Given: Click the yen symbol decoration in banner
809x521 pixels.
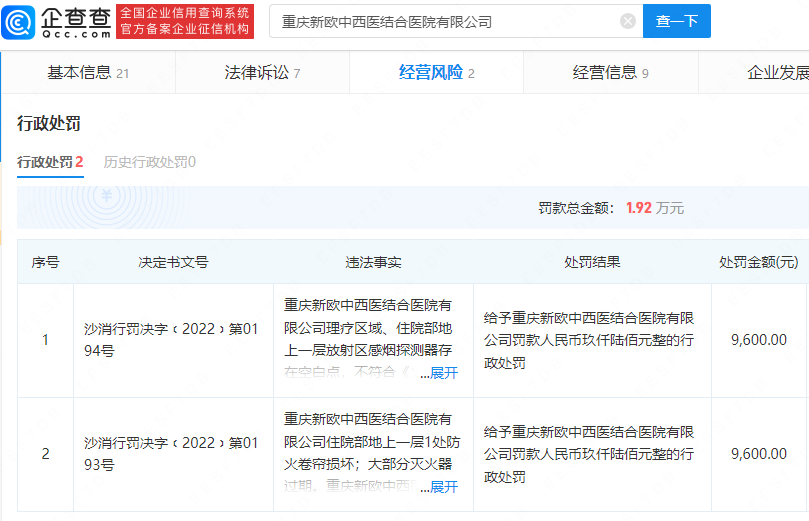Looking at the screenshot, I should [107, 196].
